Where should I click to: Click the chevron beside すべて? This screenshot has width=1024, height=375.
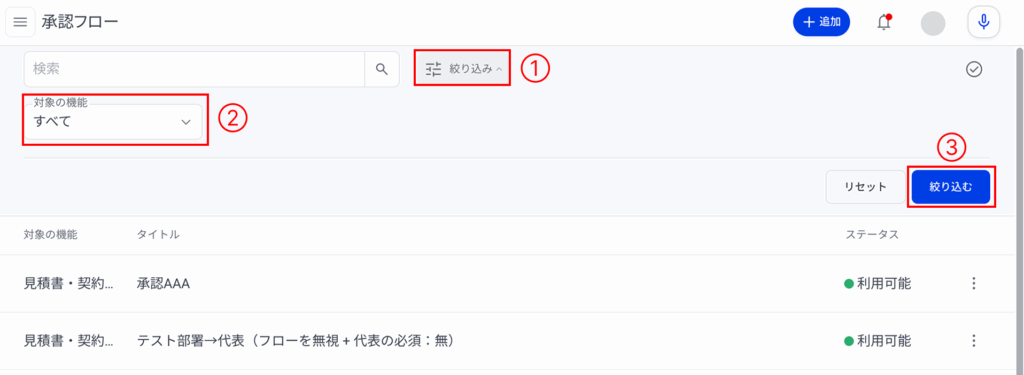tap(185, 122)
